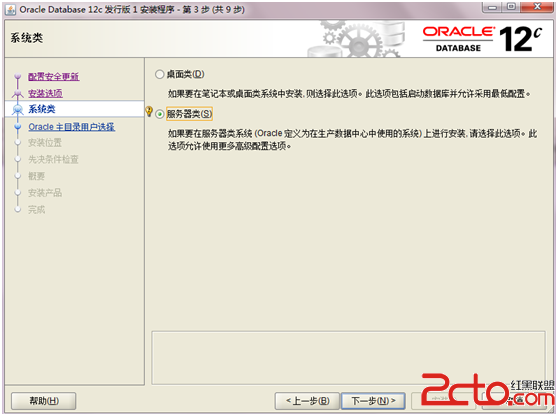This screenshot has width=558, height=416.
Task: Click the message text area at bottom
Action: (348, 358)
